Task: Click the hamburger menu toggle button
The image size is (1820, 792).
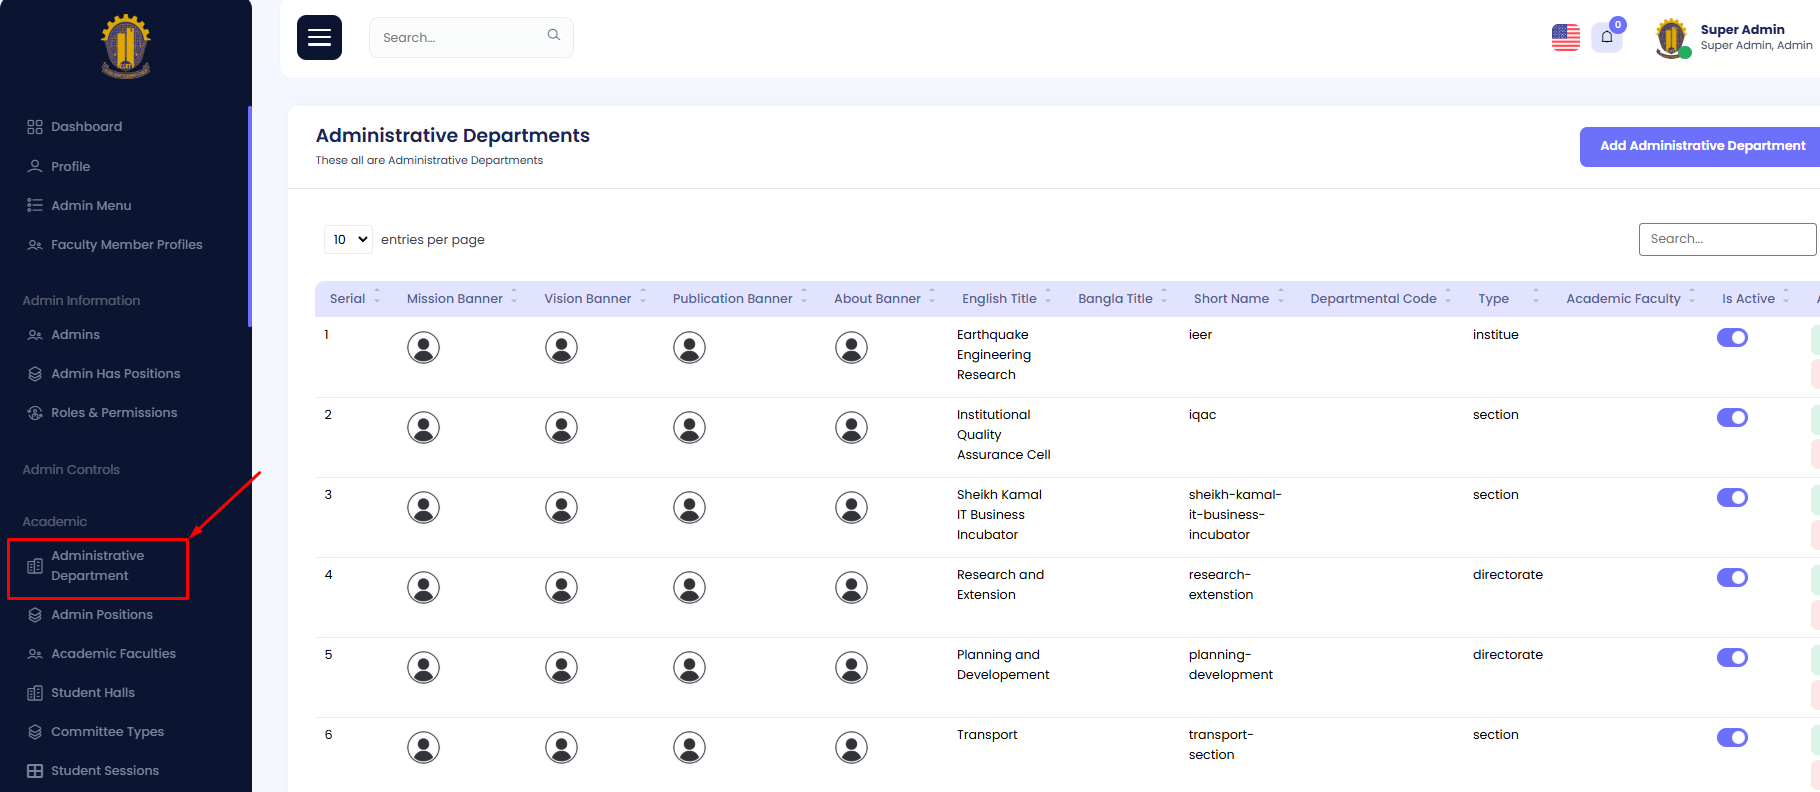Action: click(x=319, y=38)
